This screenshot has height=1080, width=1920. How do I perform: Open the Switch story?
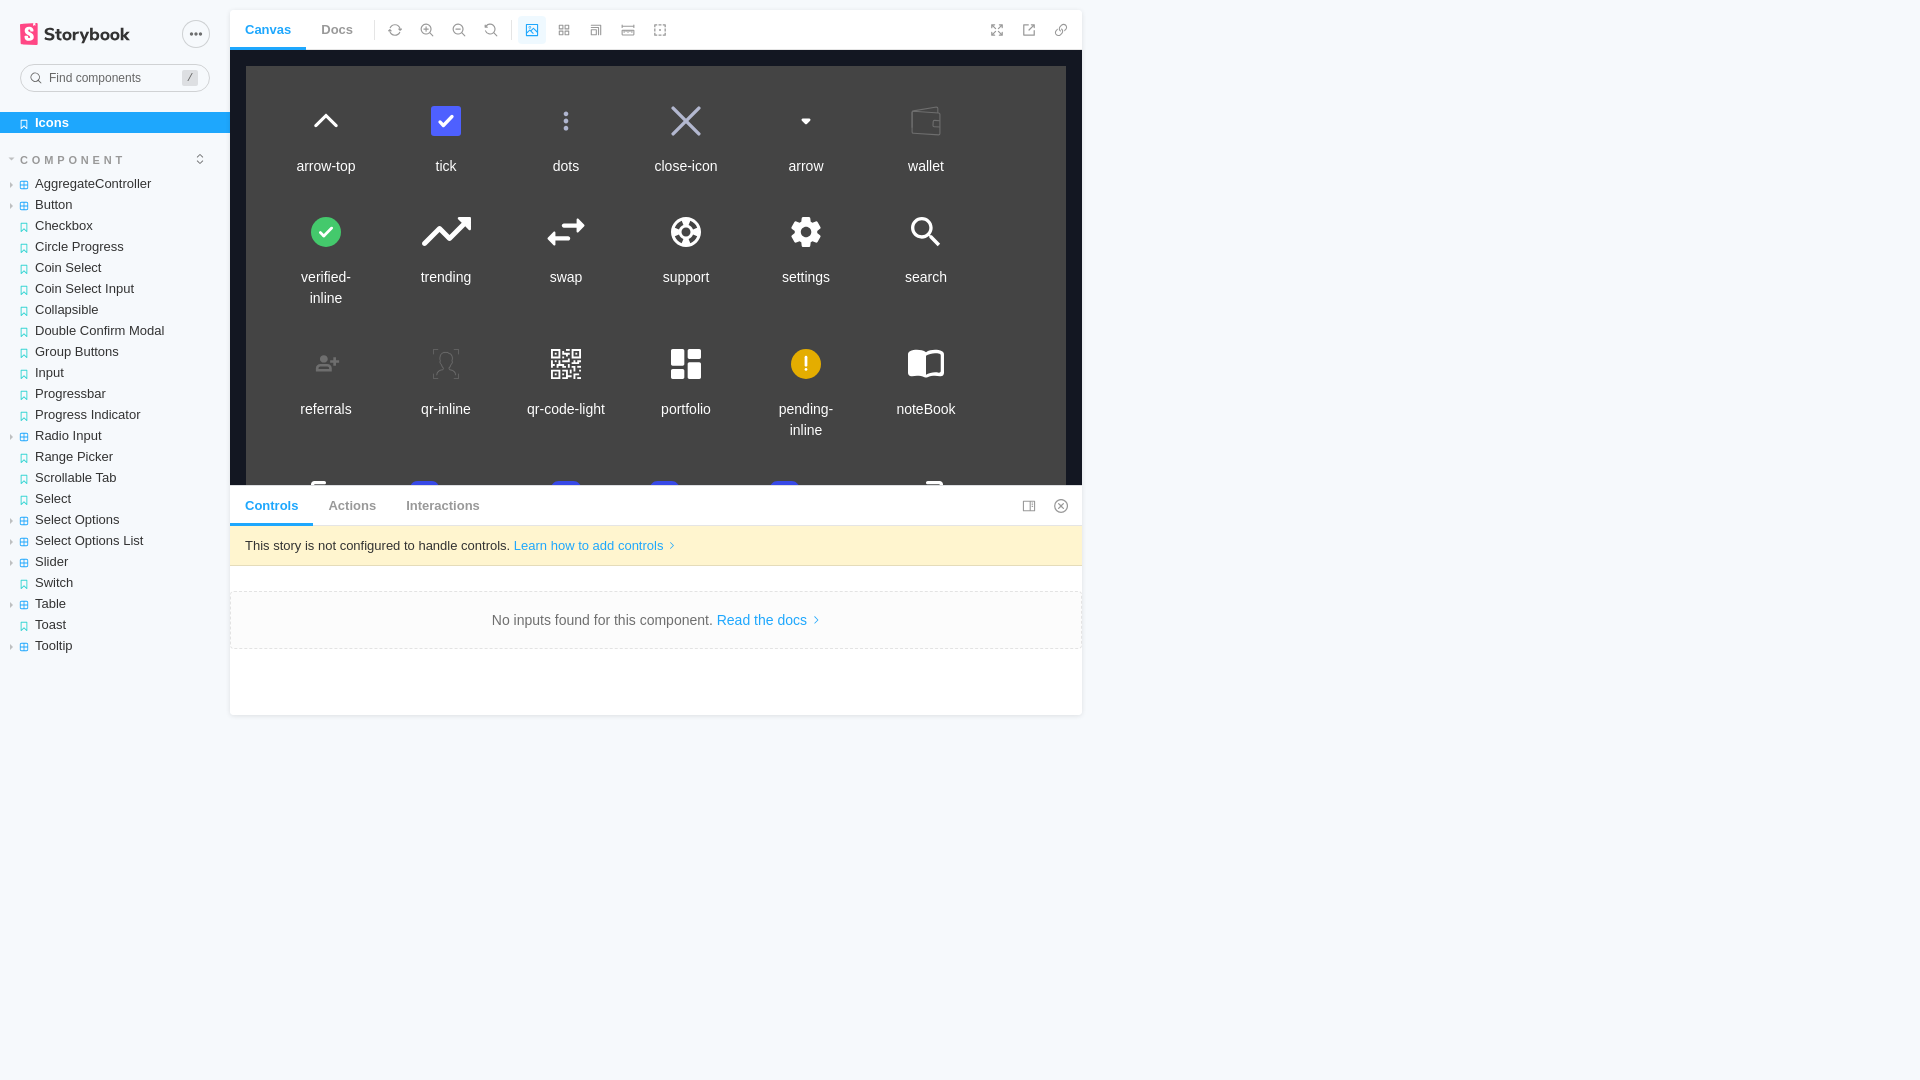(115, 583)
